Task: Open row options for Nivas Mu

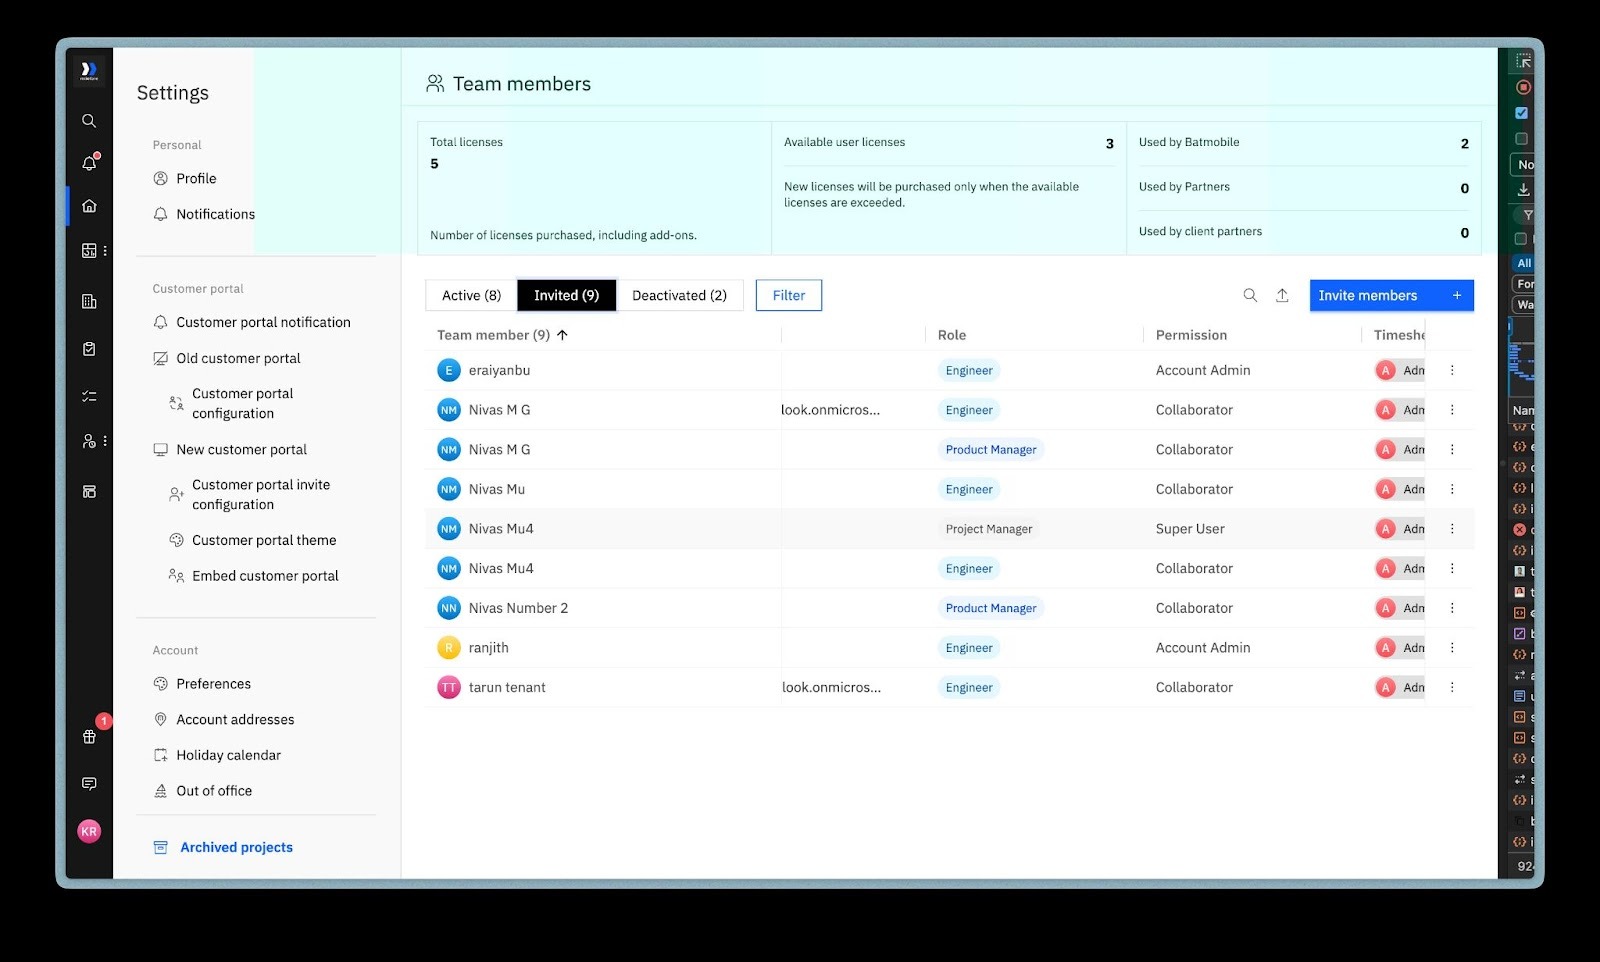Action: pos(1452,489)
